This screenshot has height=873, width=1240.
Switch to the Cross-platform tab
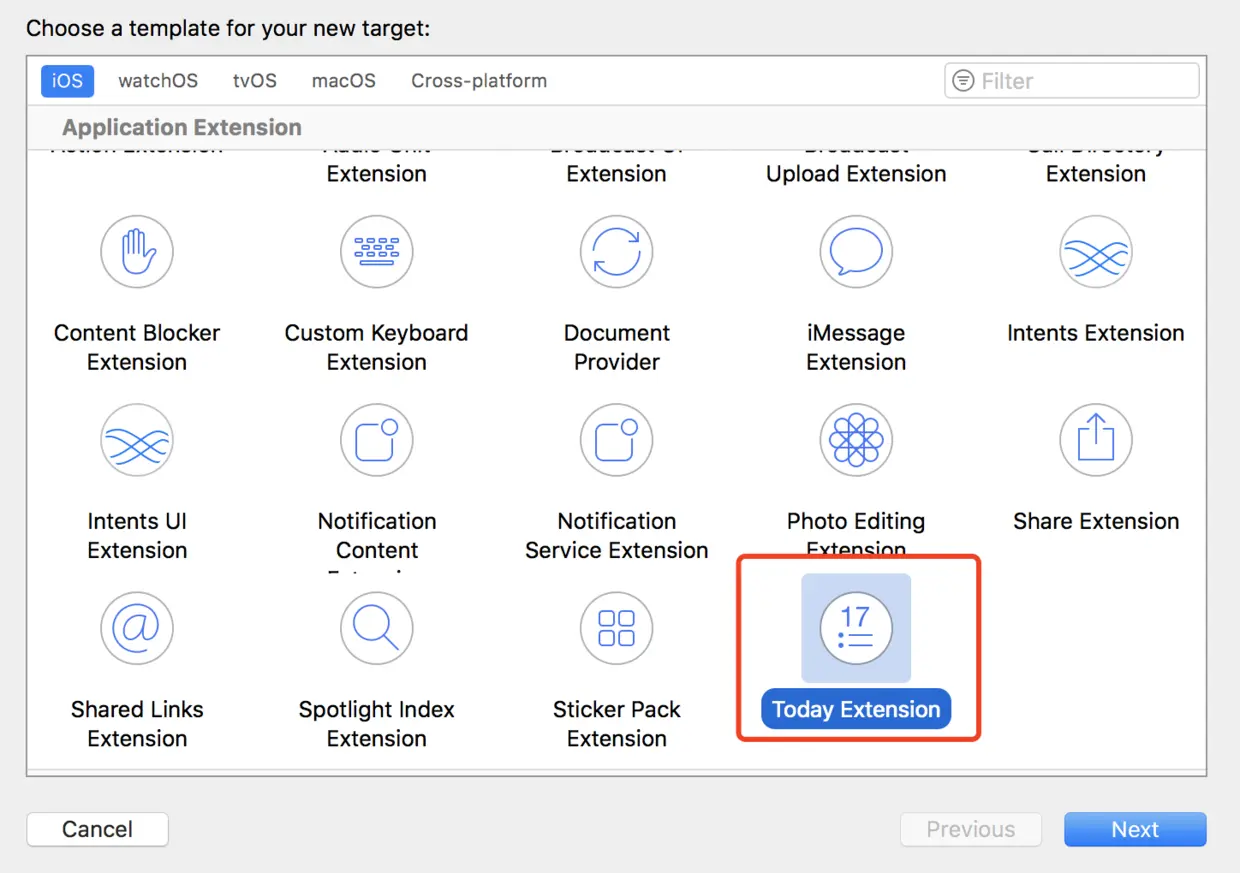coord(479,81)
